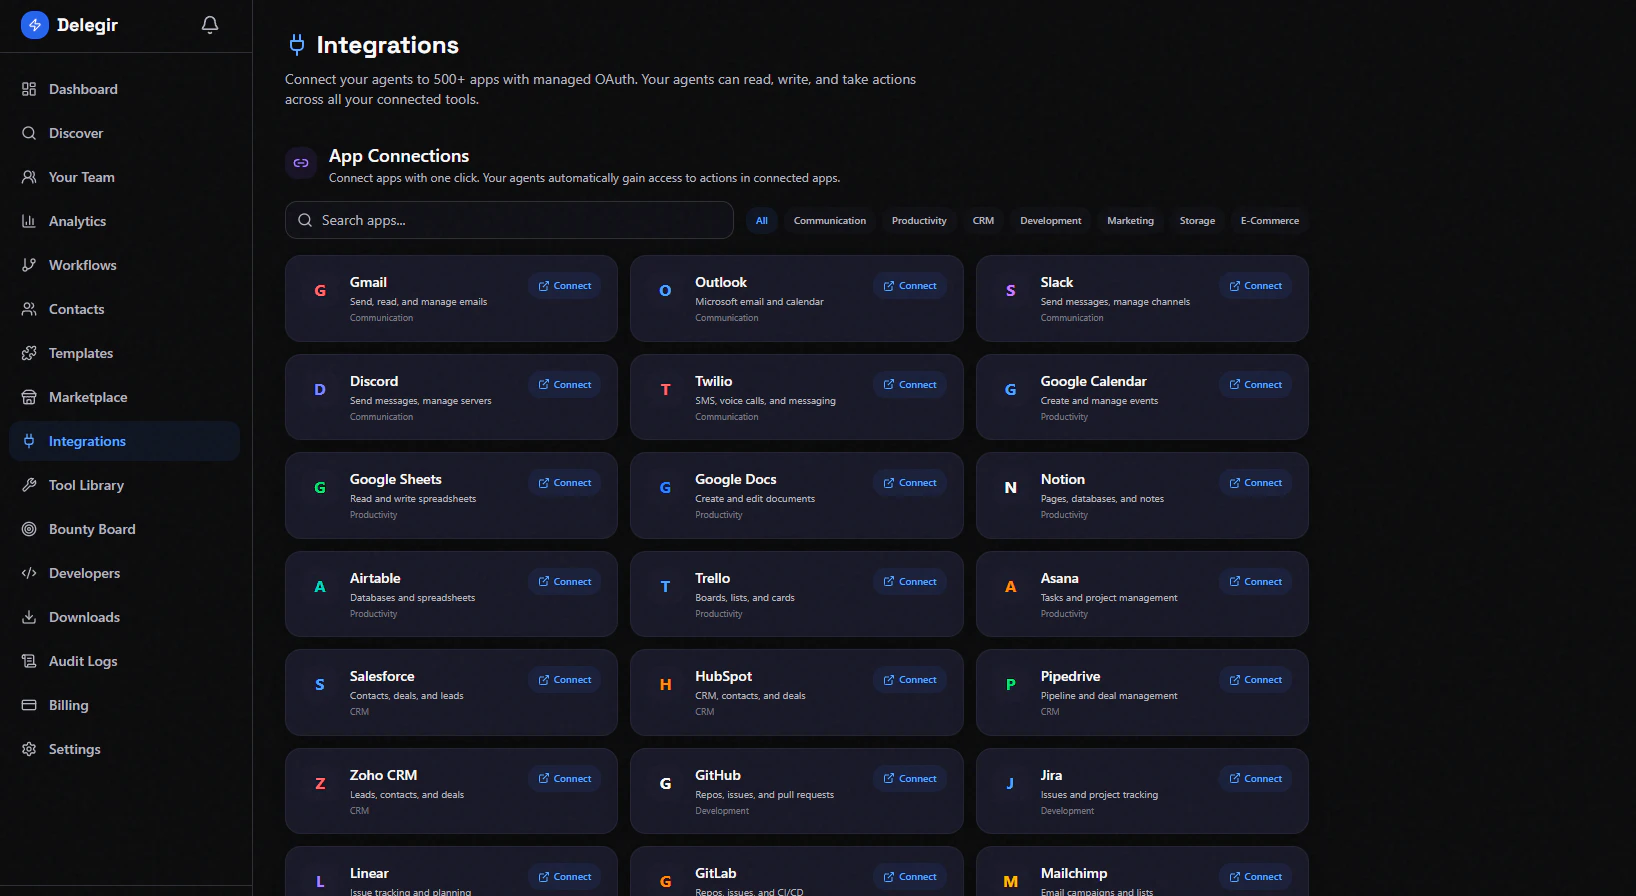Connect the GitHub app
The width and height of the screenshot is (1636, 896).
(x=910, y=779)
